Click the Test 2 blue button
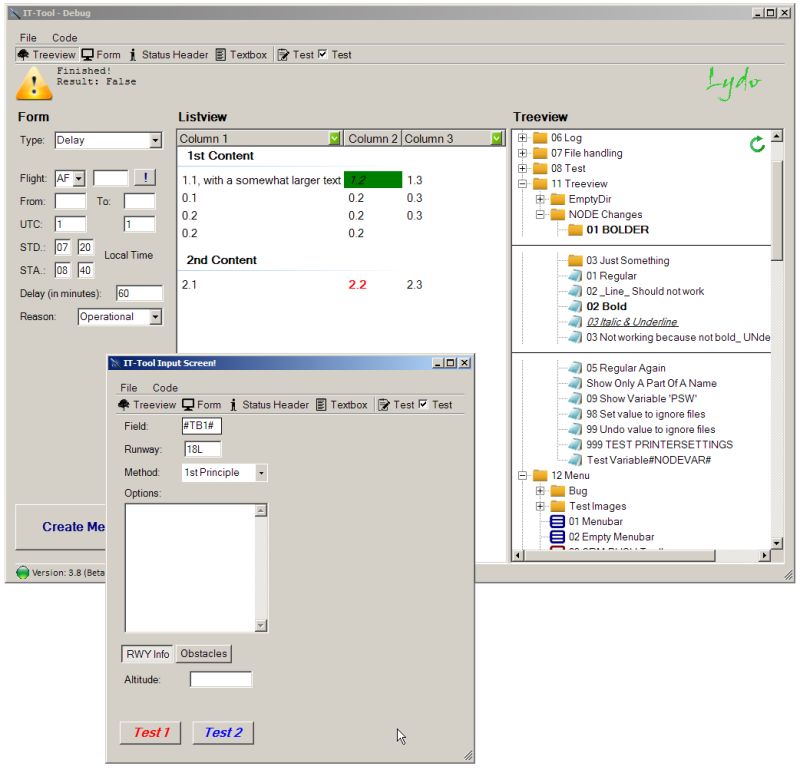The image size is (800, 773). pyautogui.click(x=223, y=733)
